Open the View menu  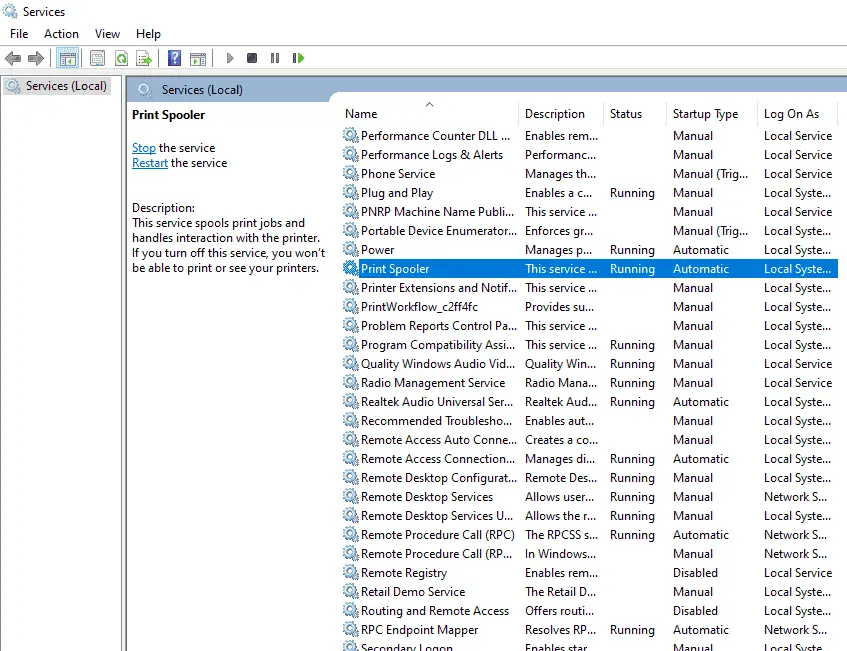pyautogui.click(x=107, y=34)
